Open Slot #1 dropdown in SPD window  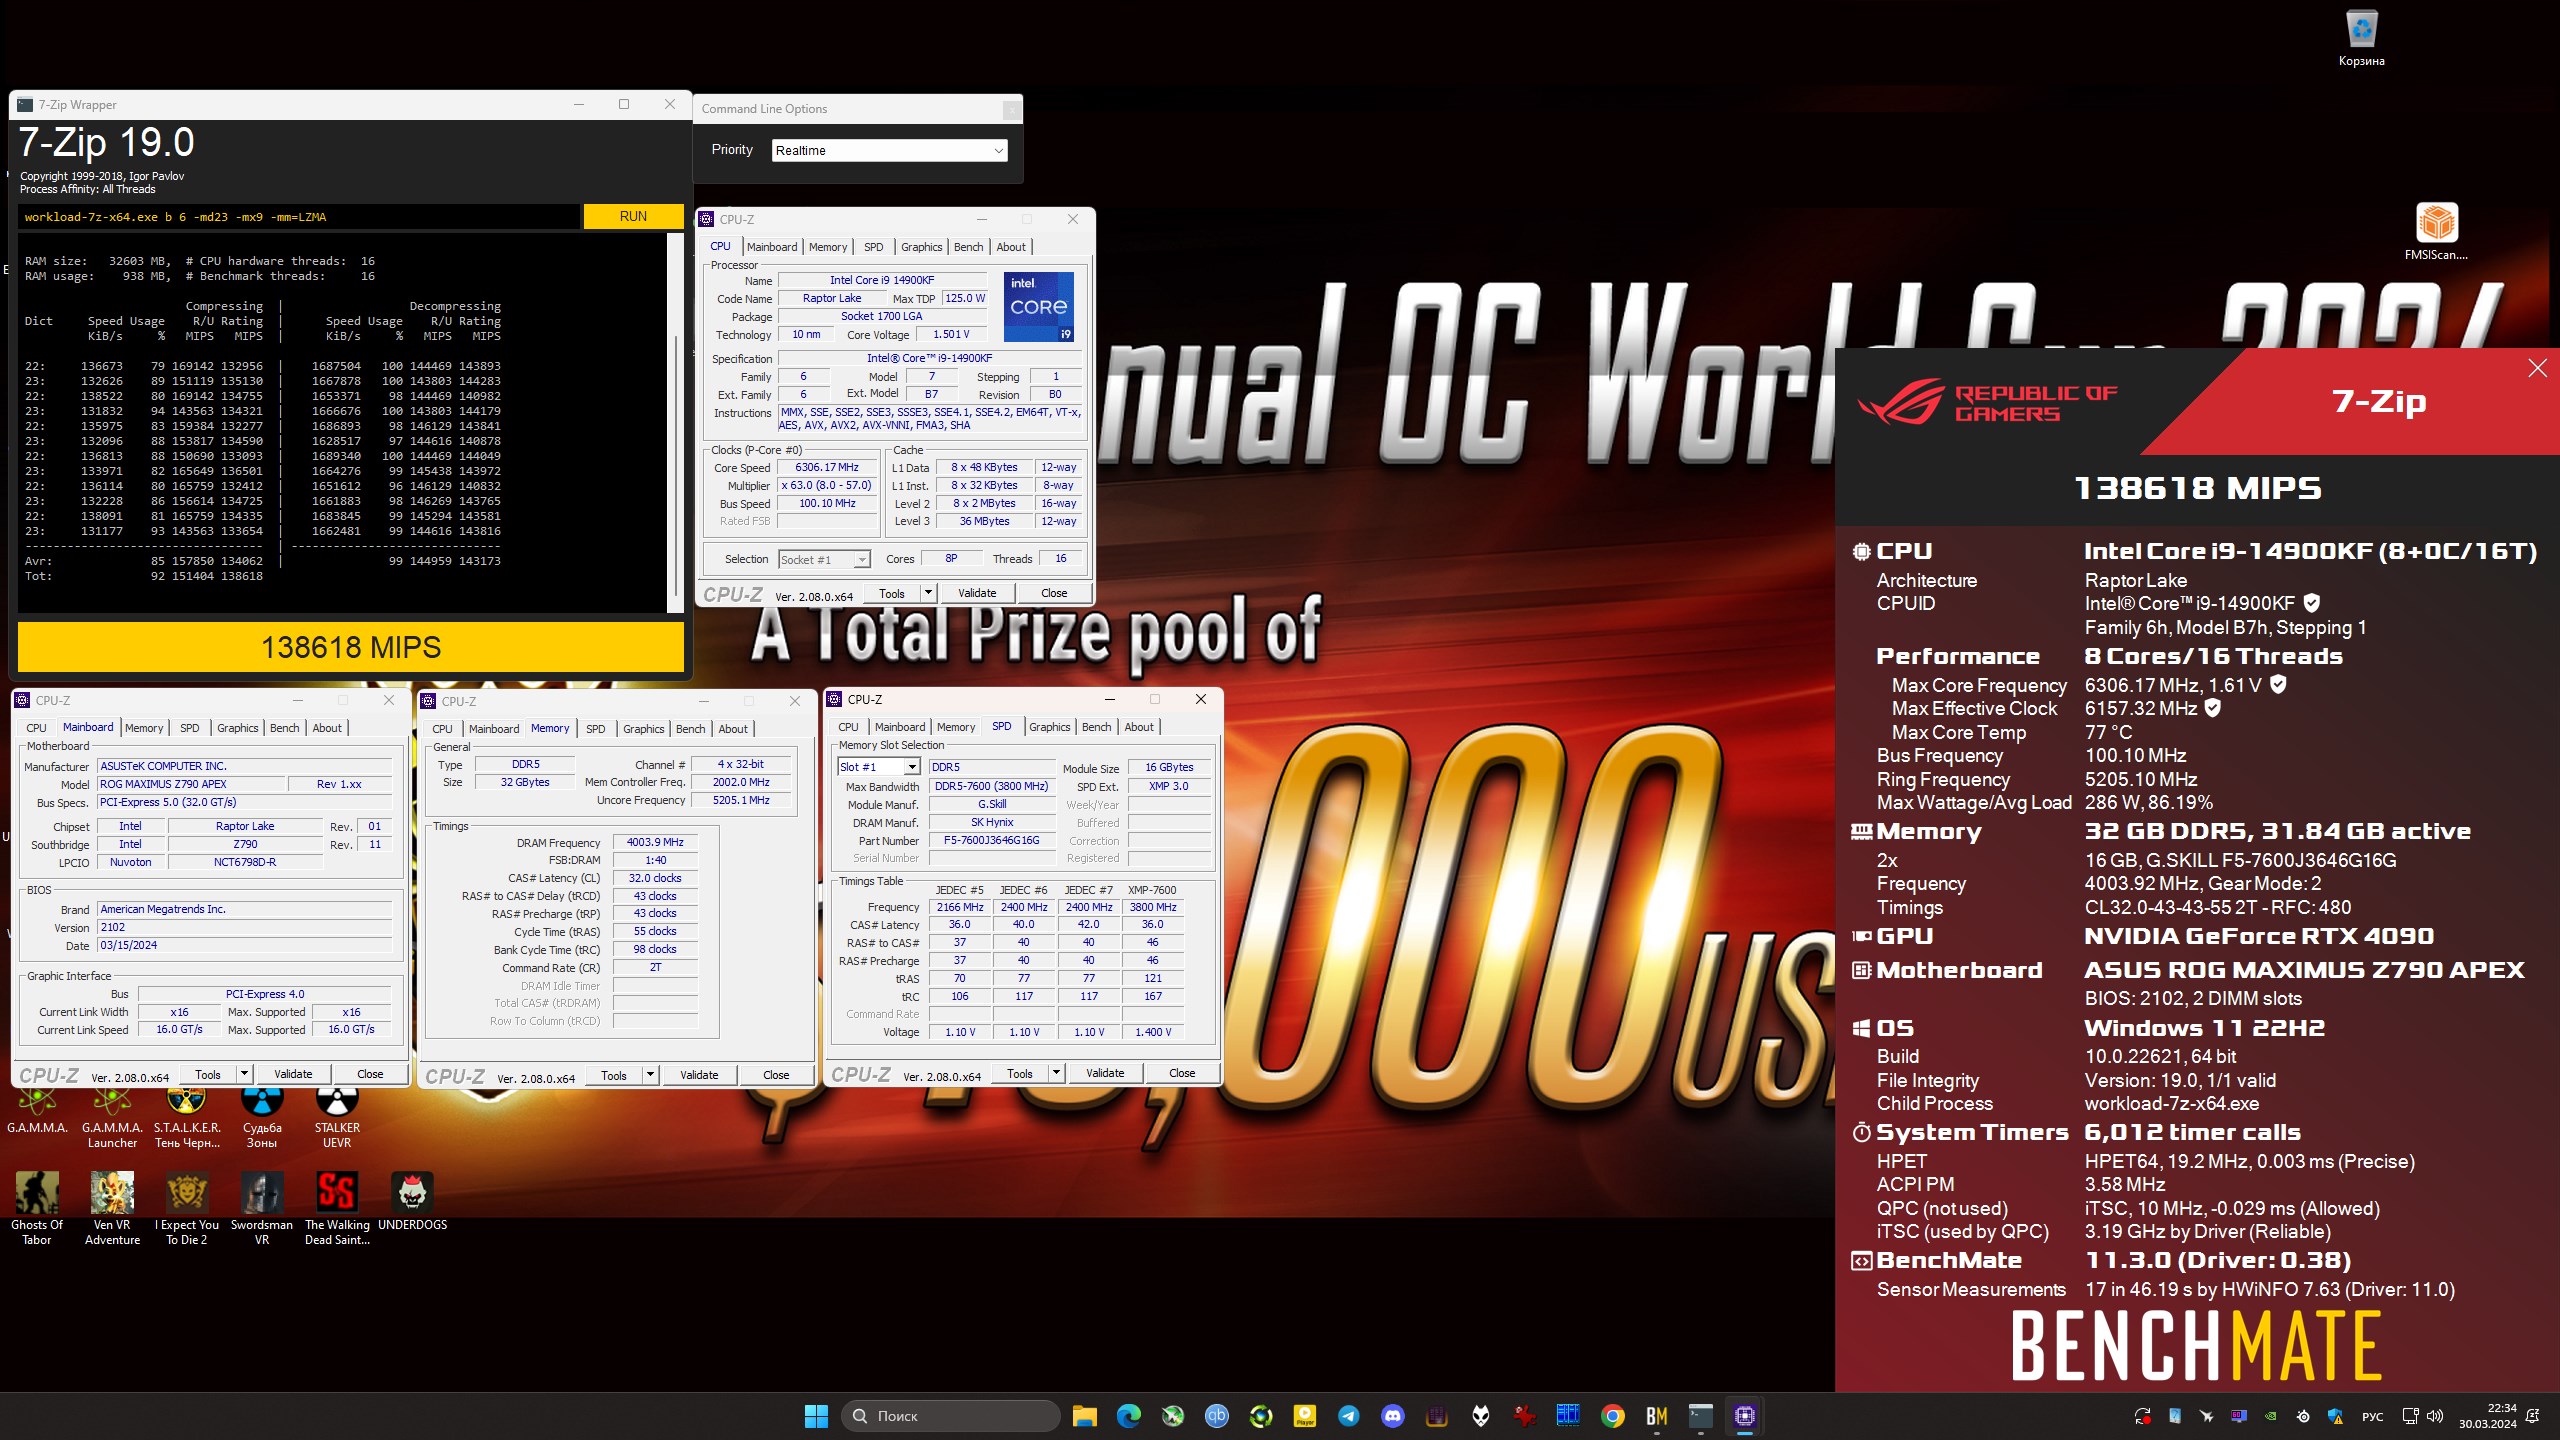click(x=879, y=767)
